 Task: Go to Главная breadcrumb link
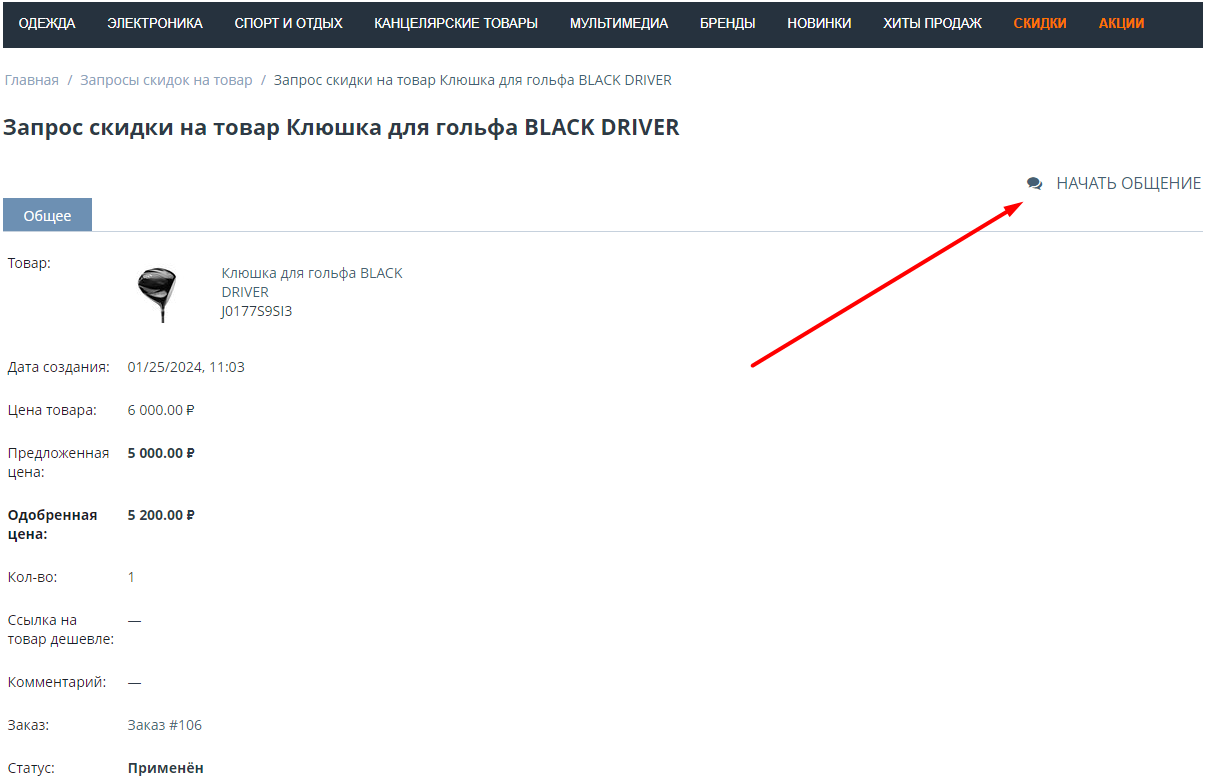click(x=32, y=80)
